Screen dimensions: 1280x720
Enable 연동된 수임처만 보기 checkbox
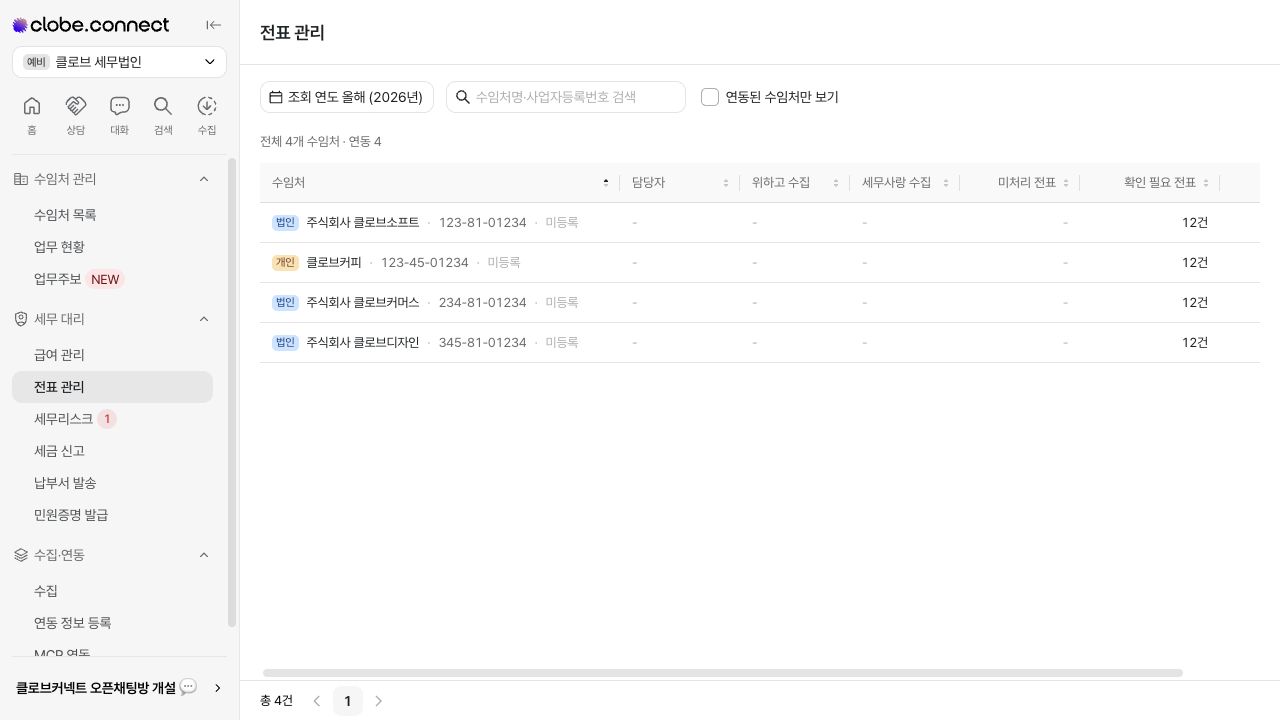pyautogui.click(x=710, y=97)
